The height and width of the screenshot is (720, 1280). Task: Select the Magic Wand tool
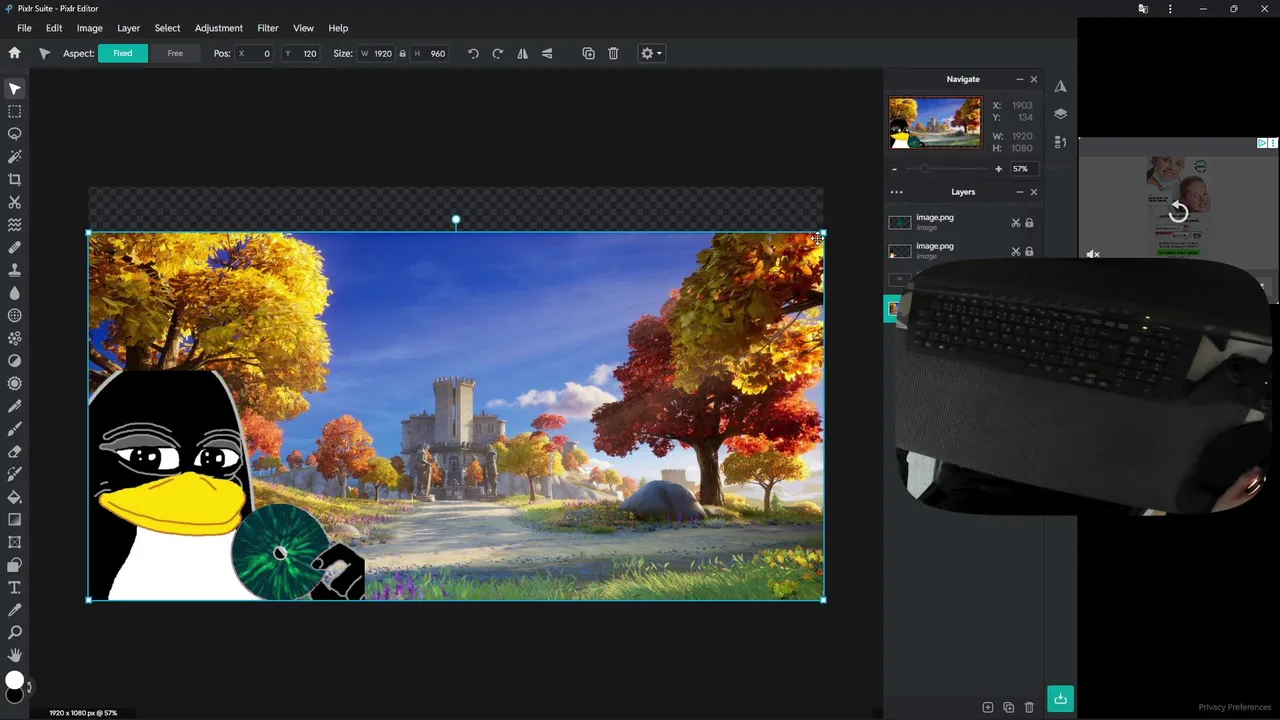(14, 157)
